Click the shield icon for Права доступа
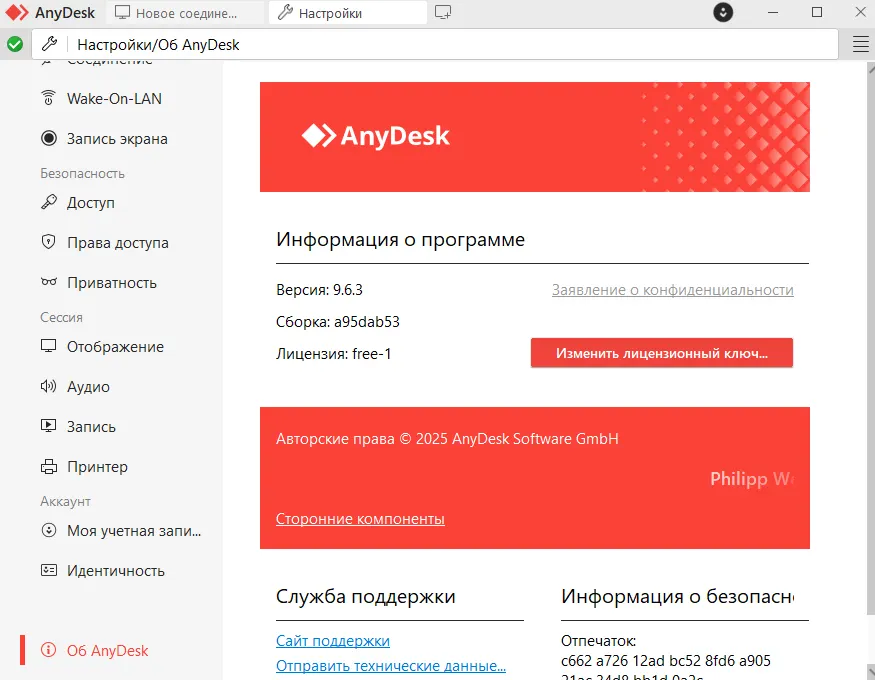Screen dimensions: 875x680 click(48, 243)
